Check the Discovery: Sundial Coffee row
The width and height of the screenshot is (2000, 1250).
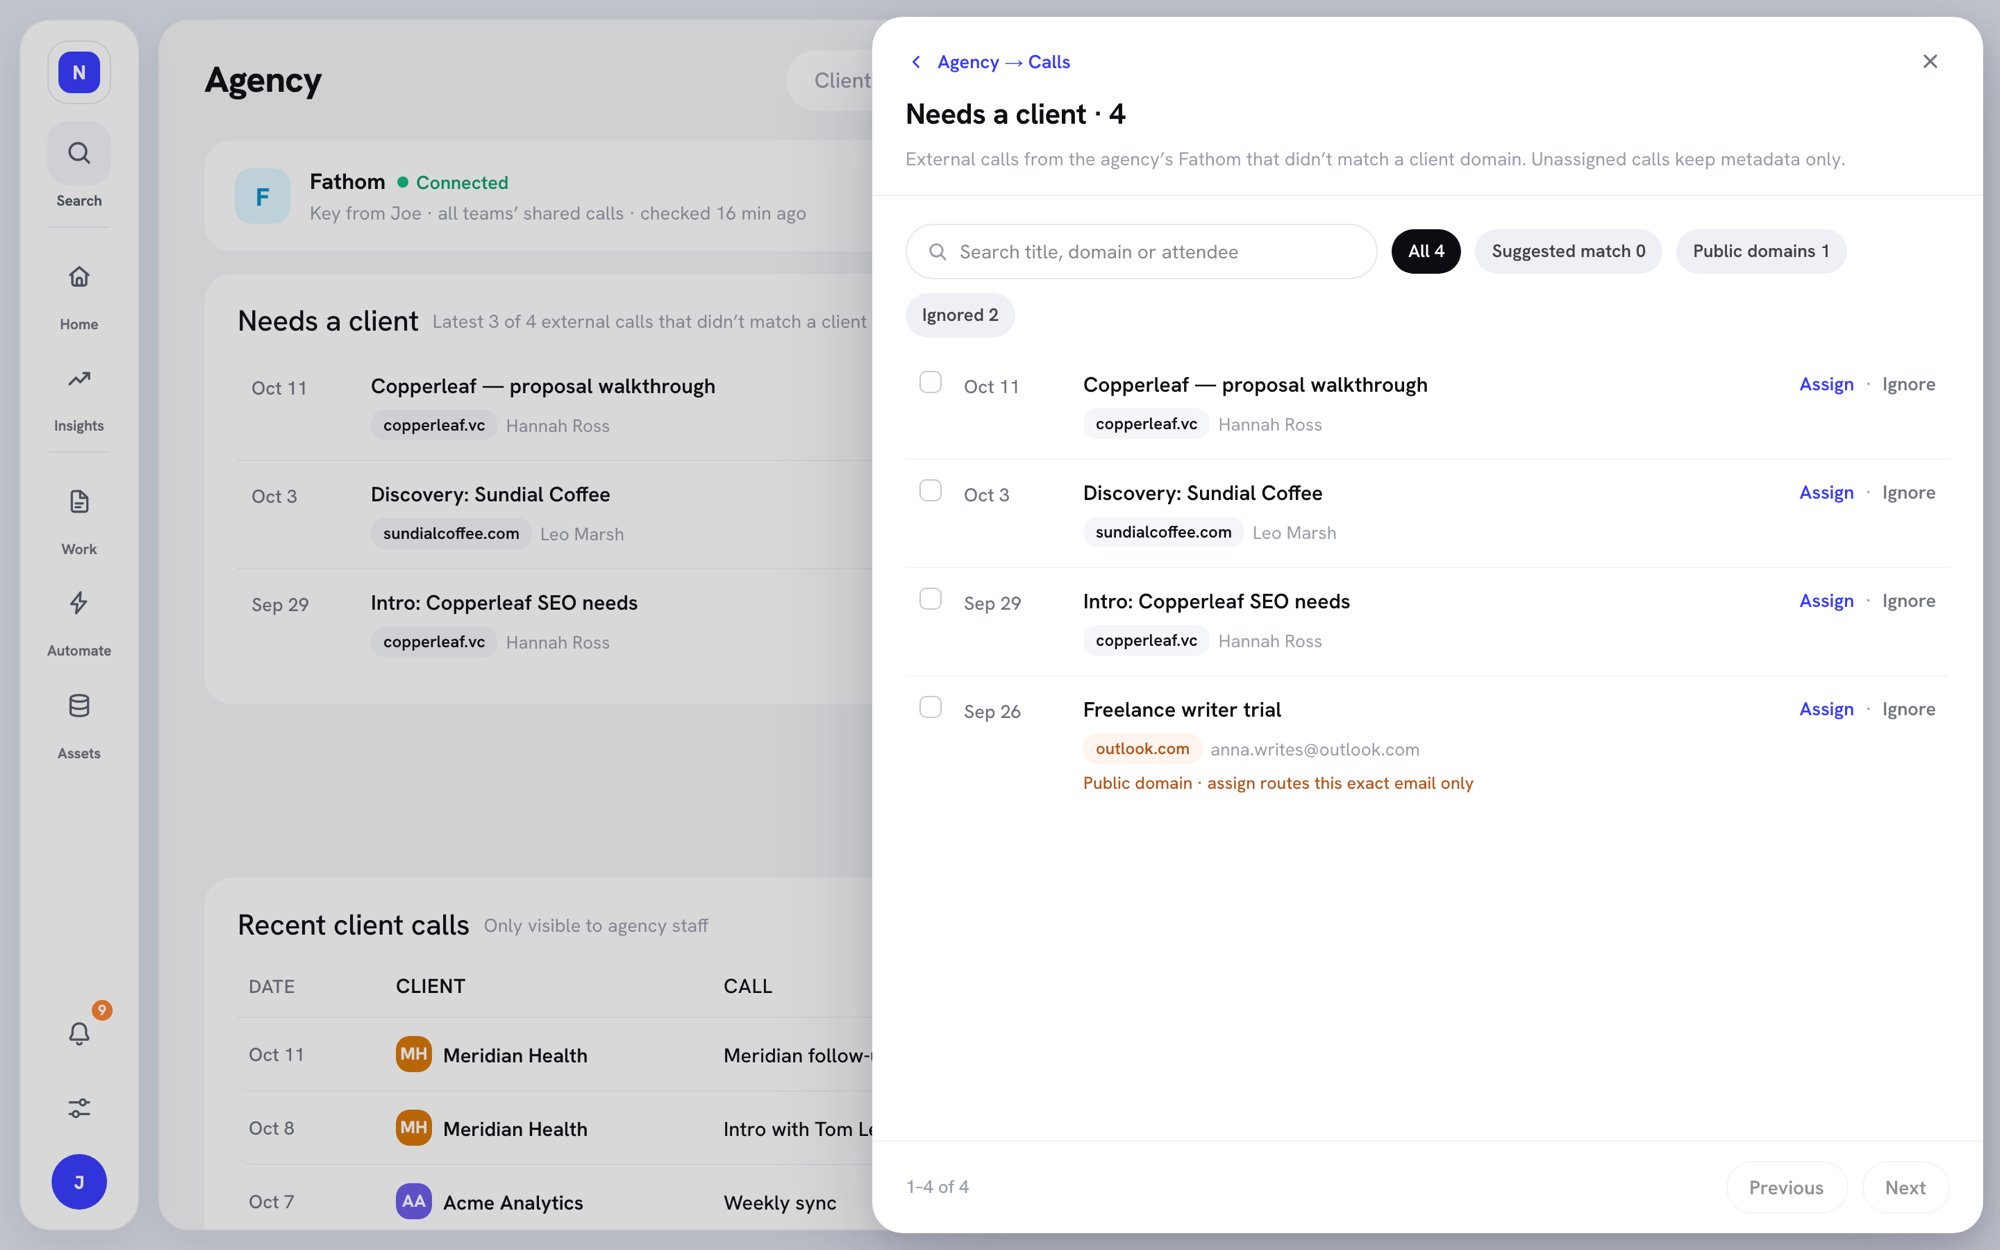point(930,491)
